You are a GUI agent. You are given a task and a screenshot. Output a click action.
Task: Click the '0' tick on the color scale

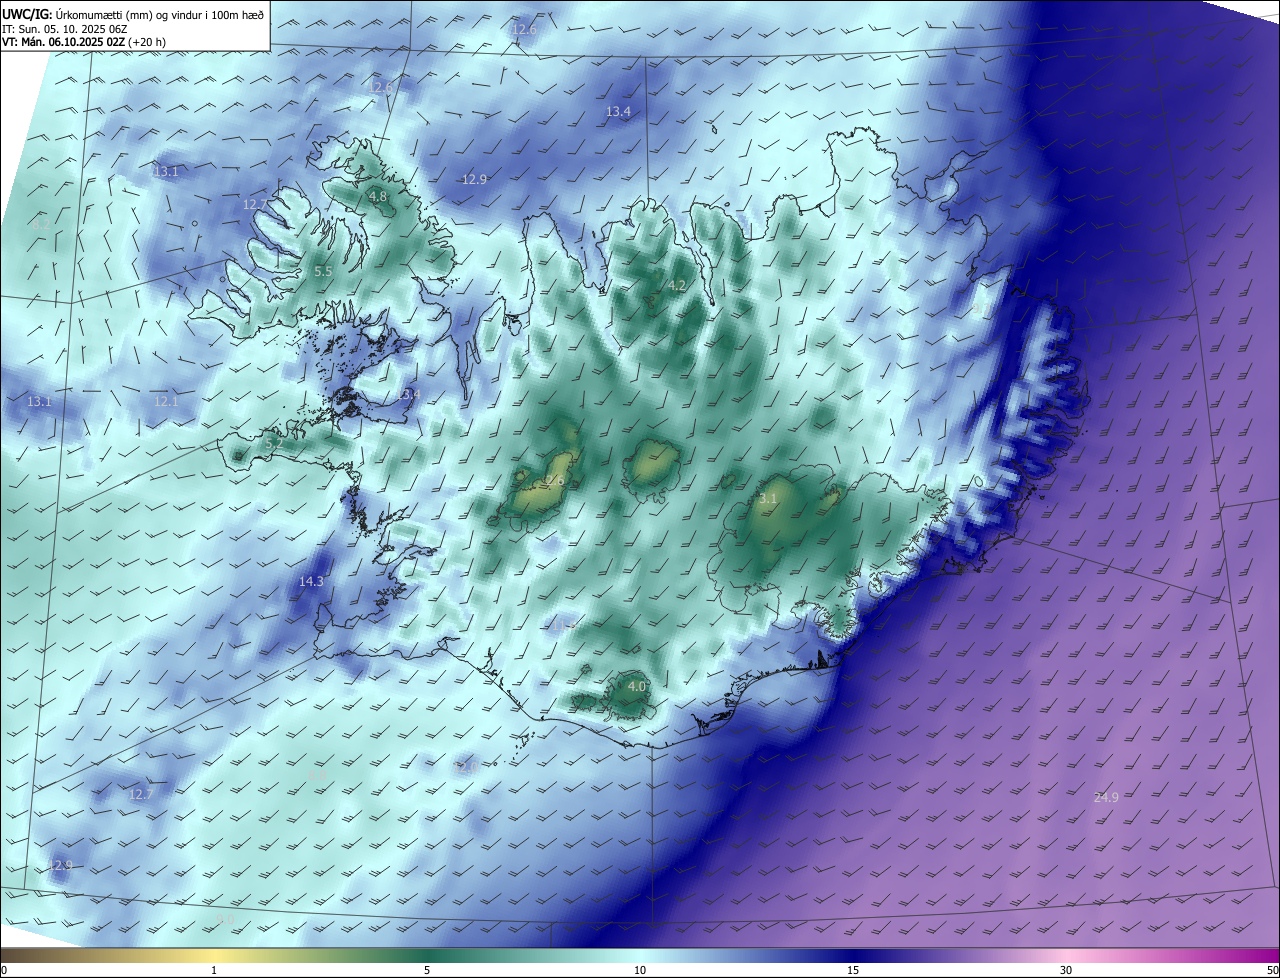[3, 970]
